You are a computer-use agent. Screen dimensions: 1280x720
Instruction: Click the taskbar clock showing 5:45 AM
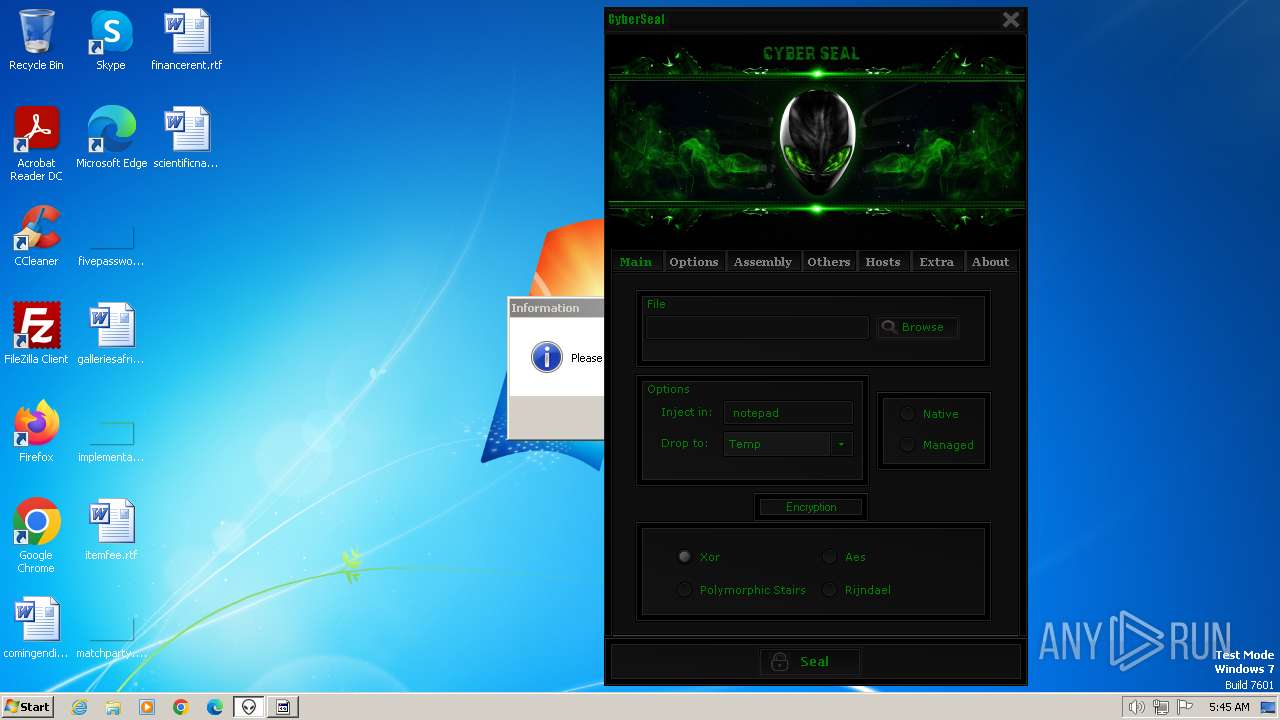pyautogui.click(x=1229, y=707)
